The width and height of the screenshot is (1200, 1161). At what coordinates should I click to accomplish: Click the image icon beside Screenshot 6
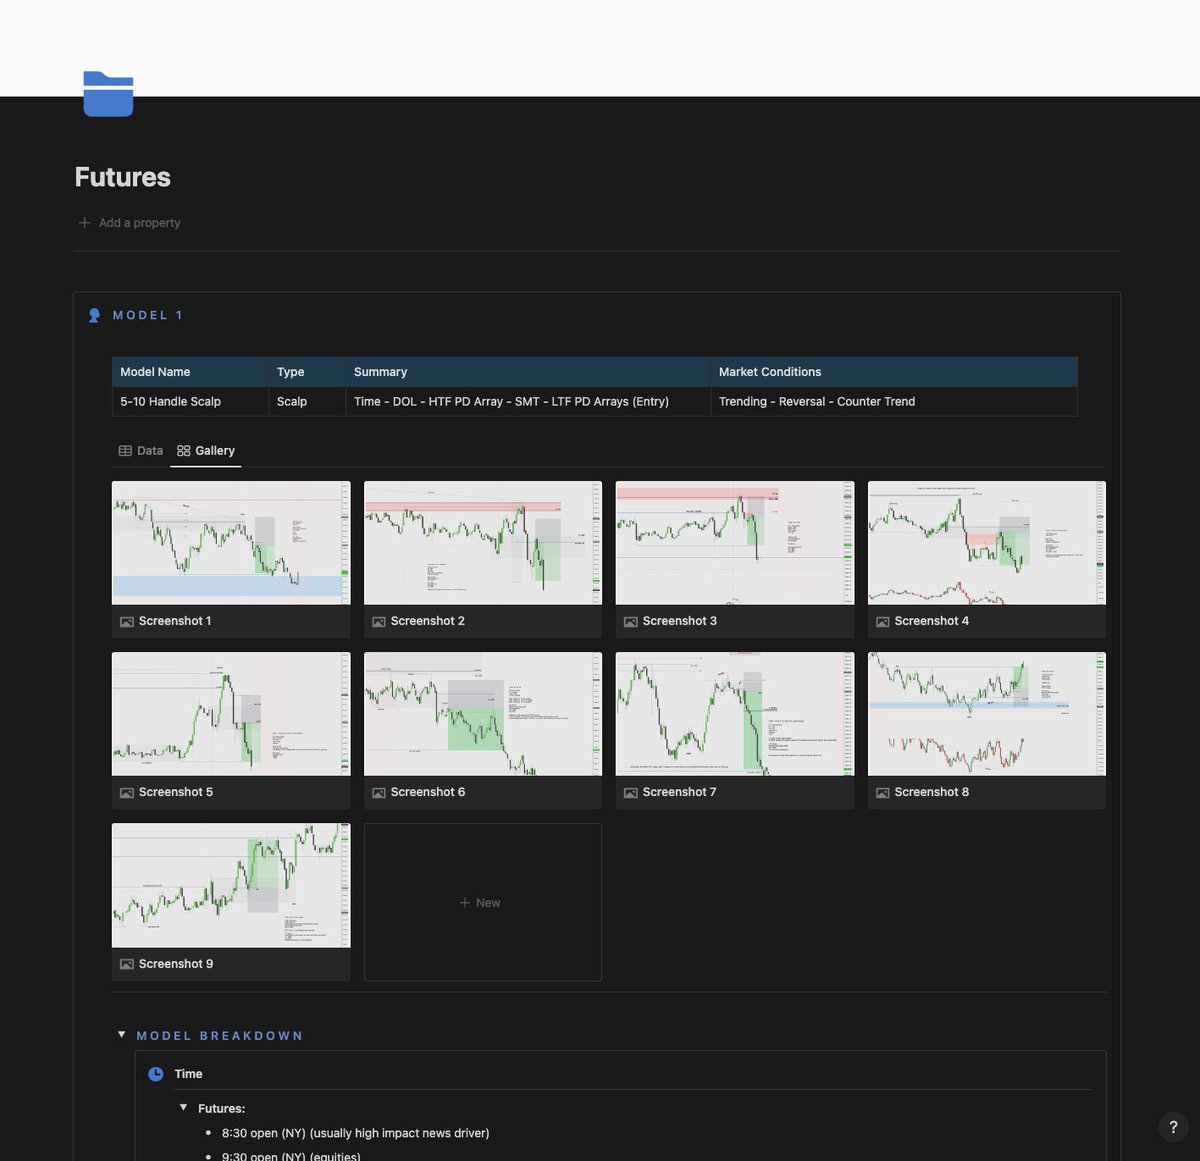point(379,792)
